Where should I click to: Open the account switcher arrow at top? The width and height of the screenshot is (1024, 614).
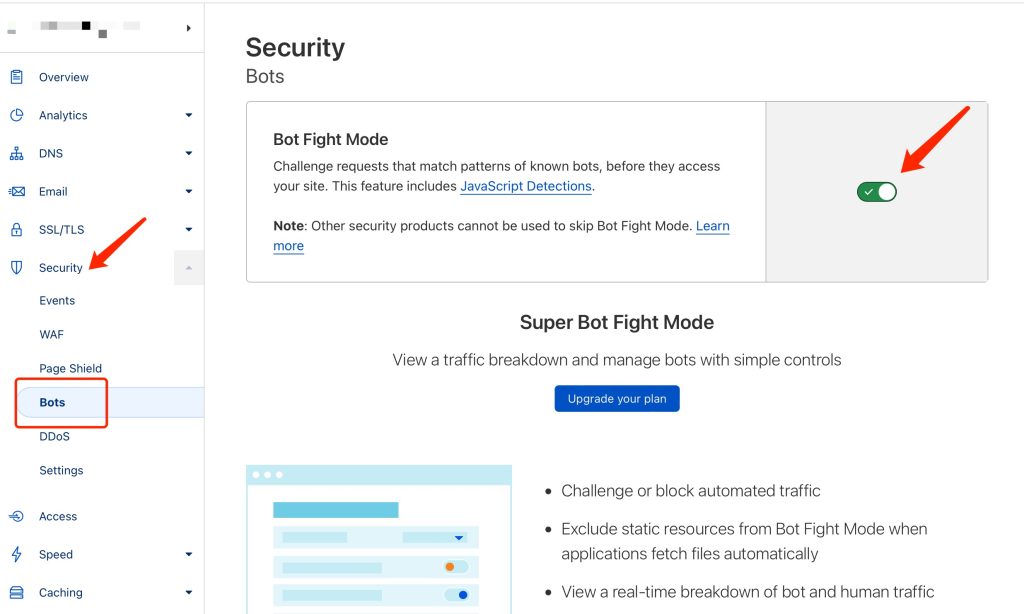(188, 28)
